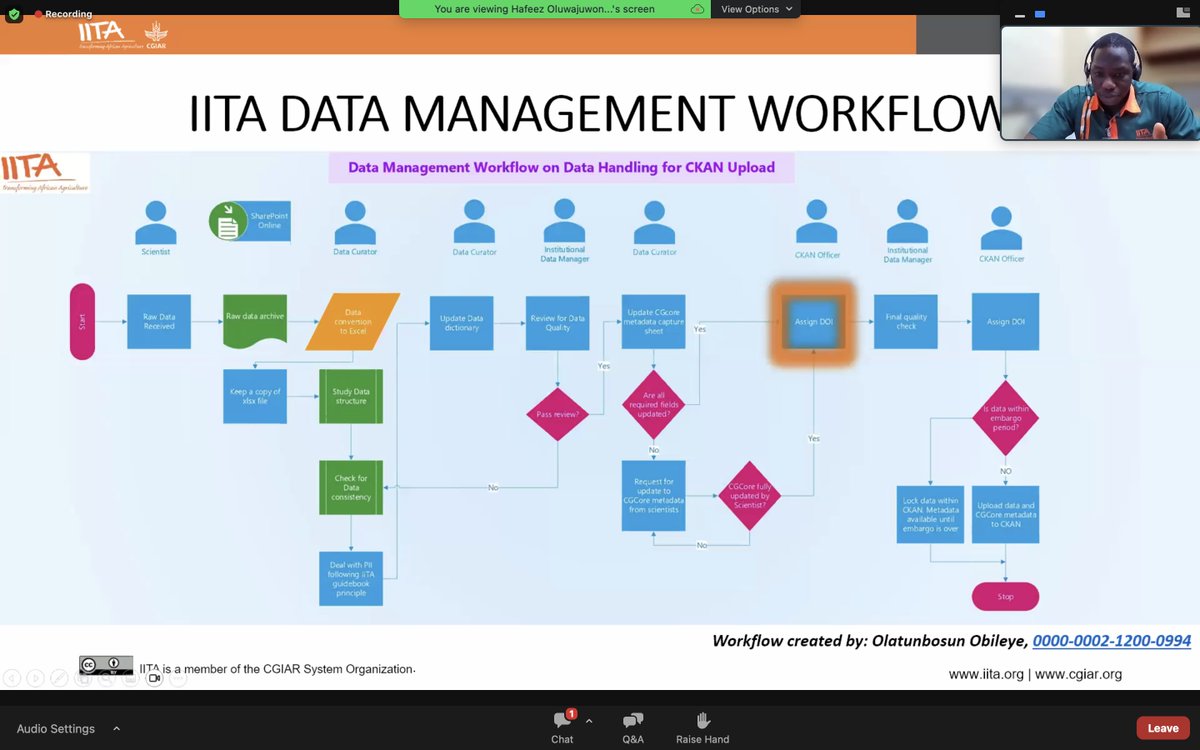1200x750 pixels.
Task: Click the speaker's video thumbnail
Action: click(x=1100, y=83)
